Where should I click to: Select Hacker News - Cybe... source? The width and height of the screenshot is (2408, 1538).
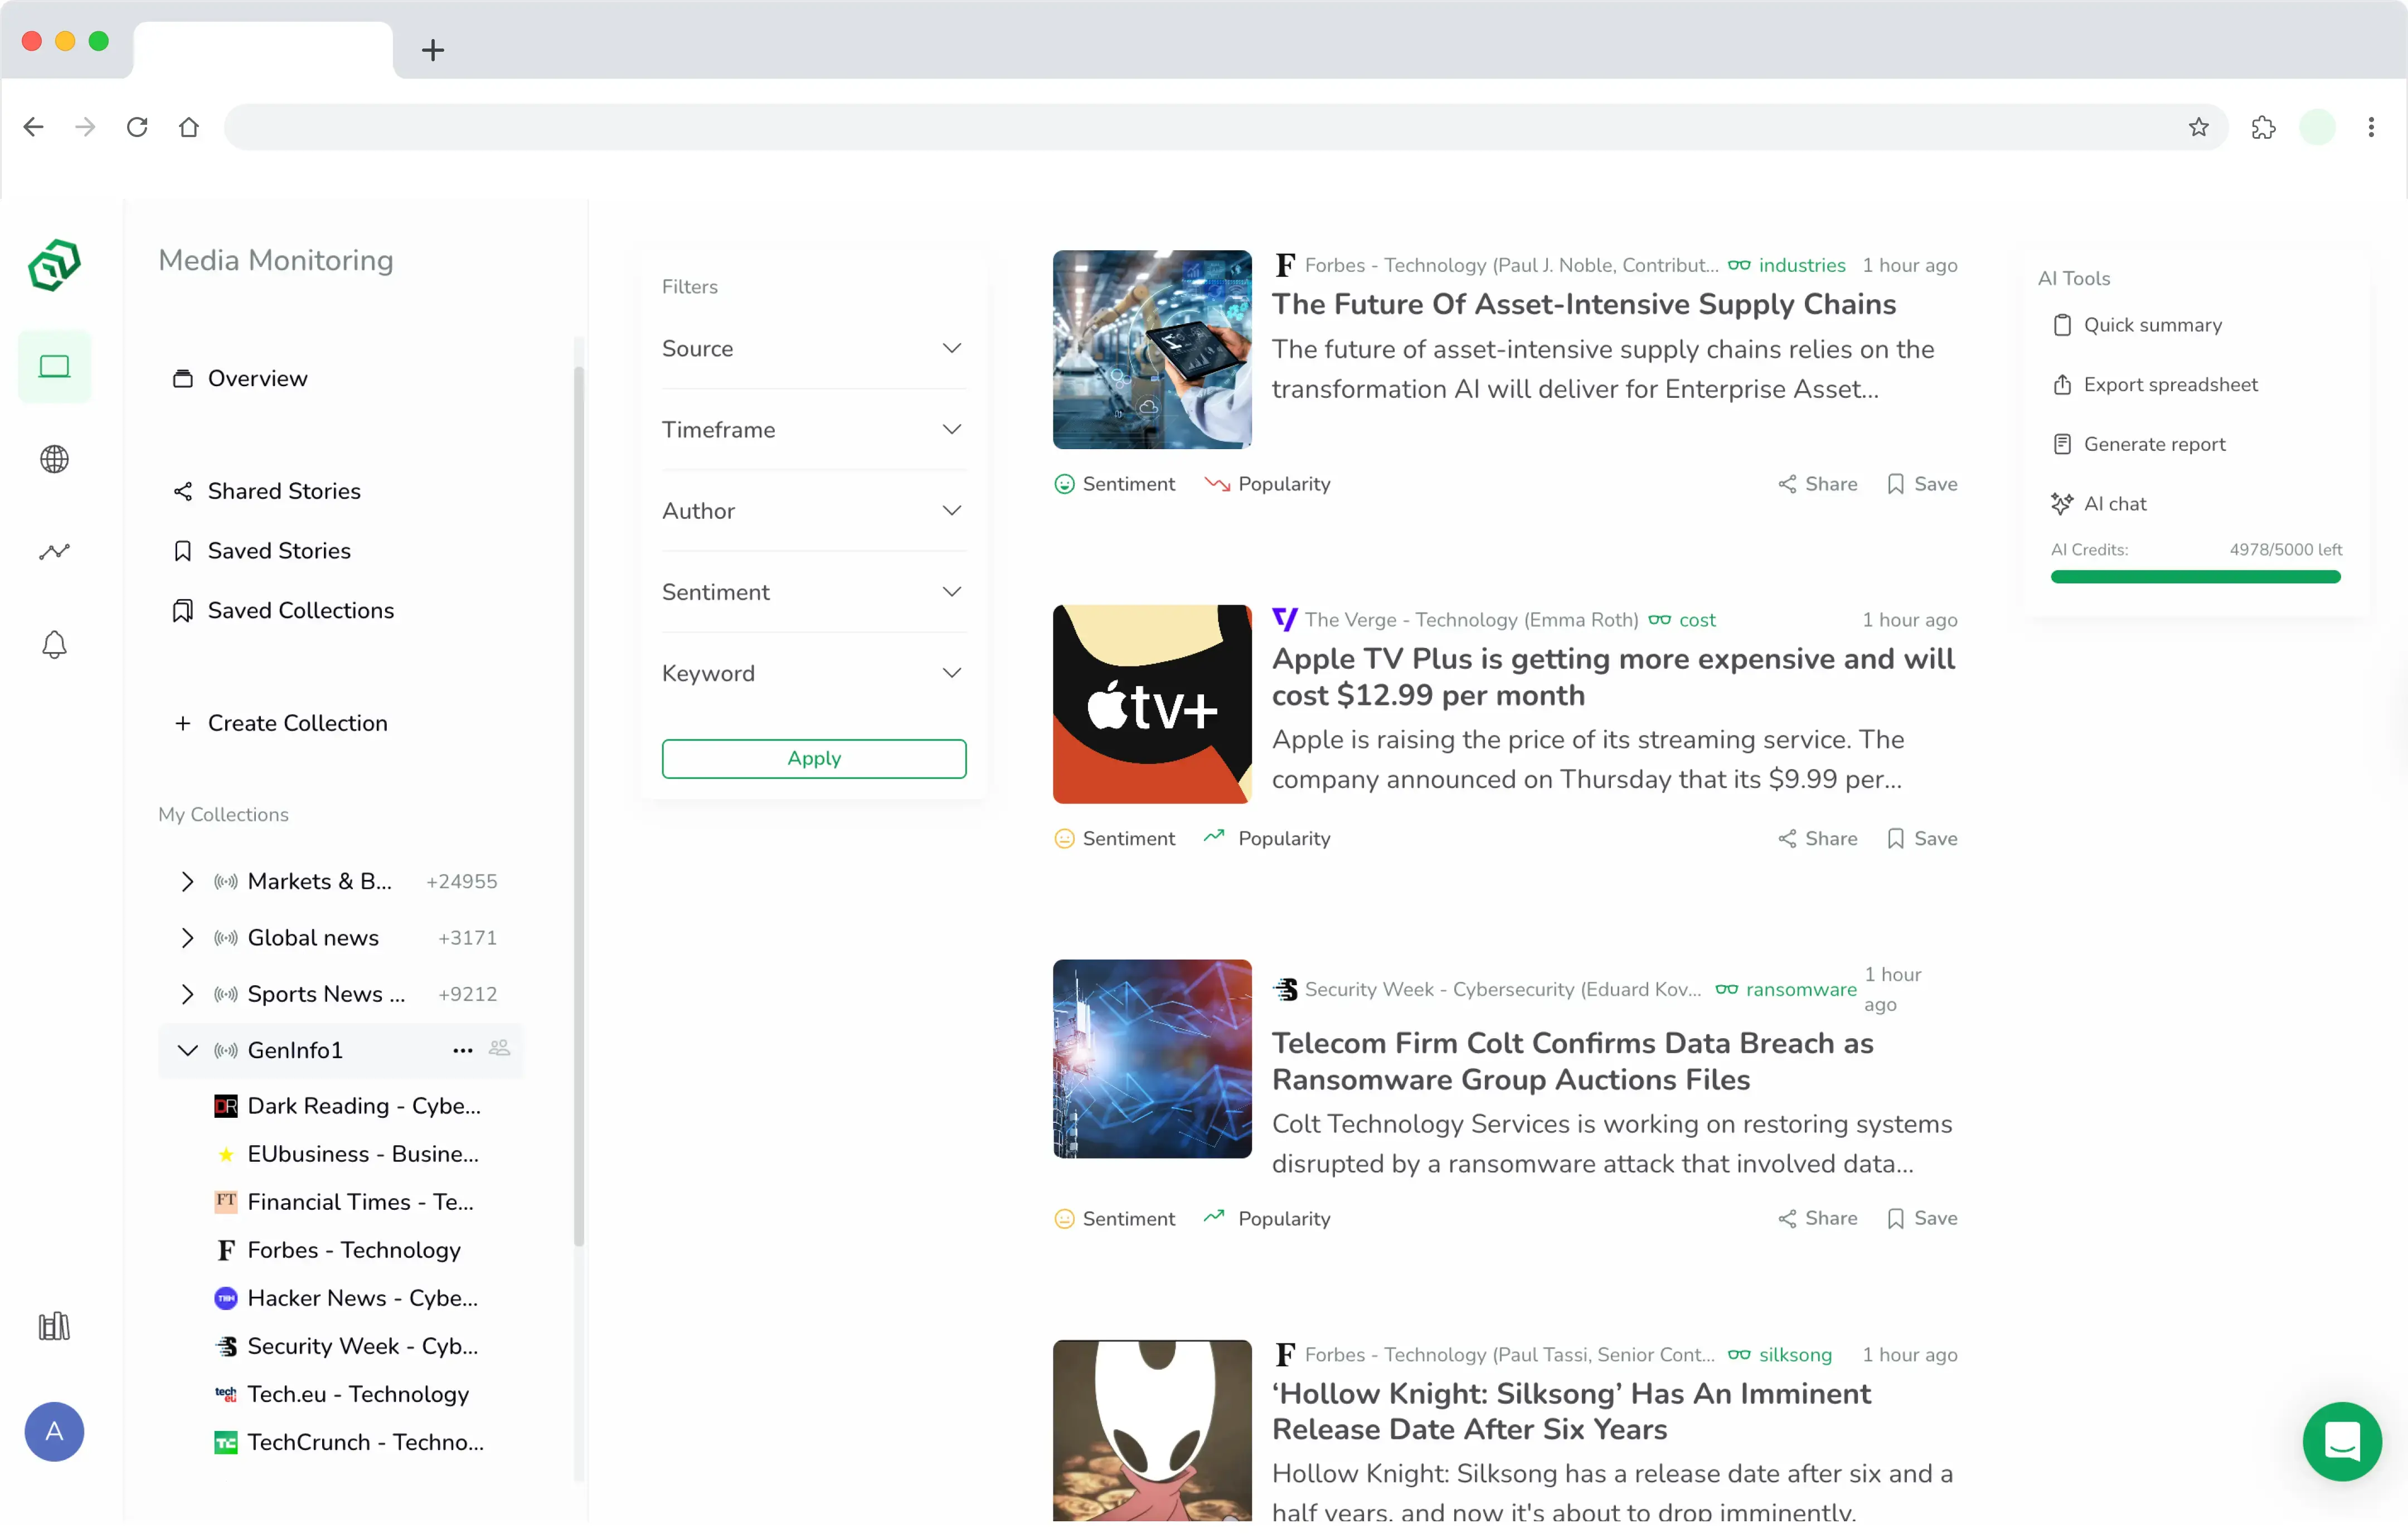pos(346,1297)
